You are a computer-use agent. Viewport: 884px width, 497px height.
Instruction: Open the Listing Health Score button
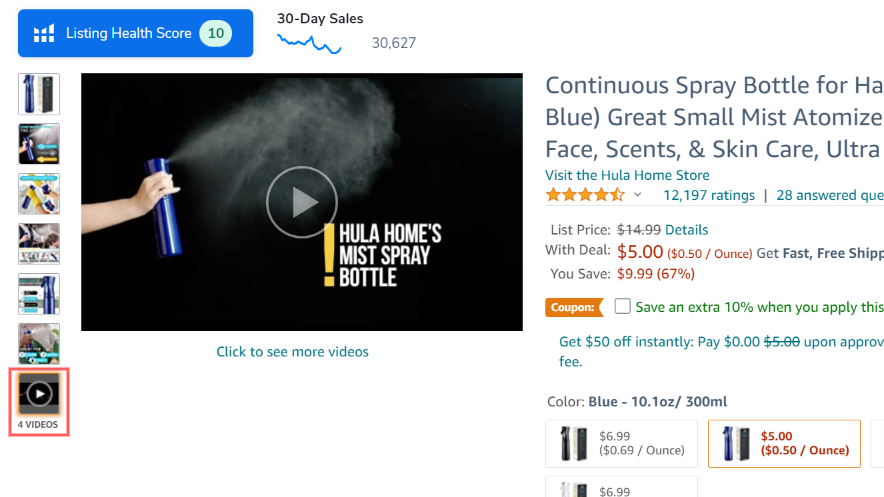[135, 33]
